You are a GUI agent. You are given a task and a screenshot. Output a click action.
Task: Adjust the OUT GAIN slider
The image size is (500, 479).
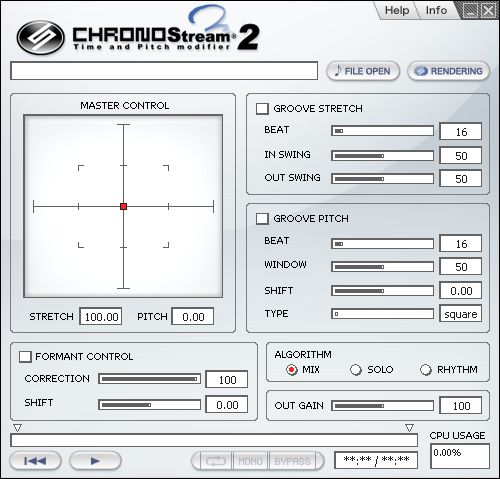(x=382, y=406)
